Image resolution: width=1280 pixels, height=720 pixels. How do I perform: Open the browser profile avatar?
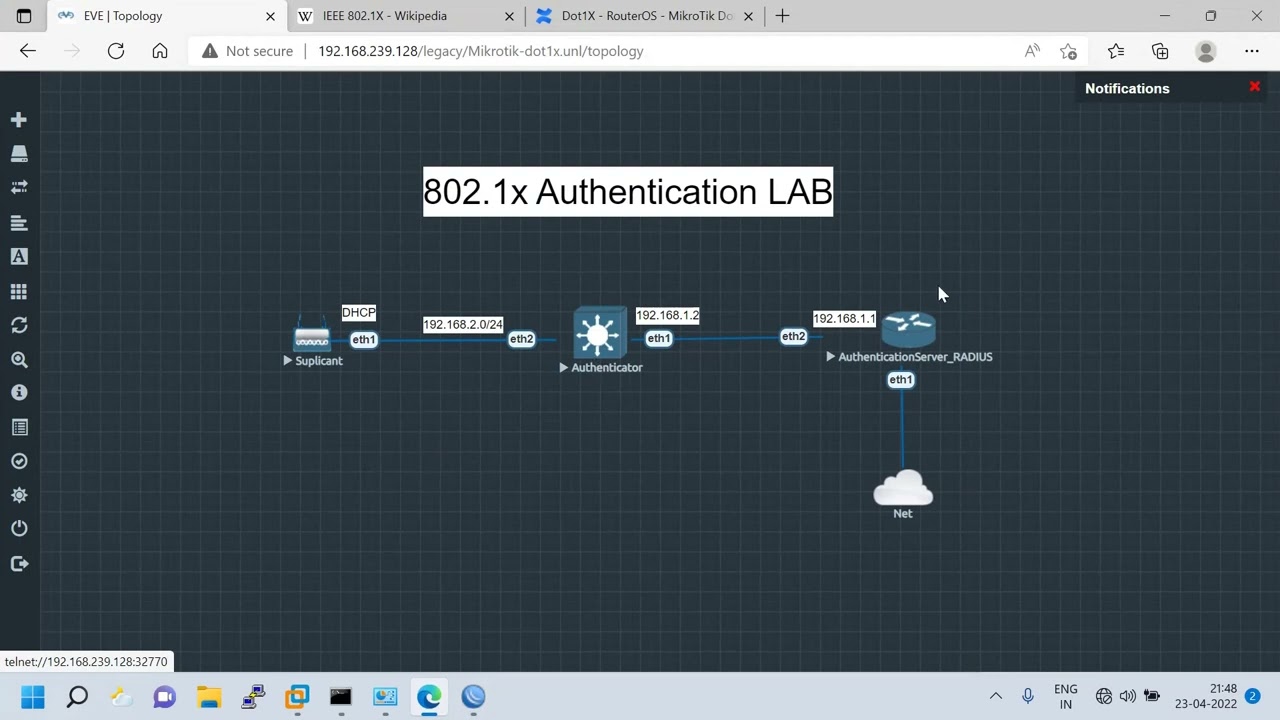(1206, 51)
